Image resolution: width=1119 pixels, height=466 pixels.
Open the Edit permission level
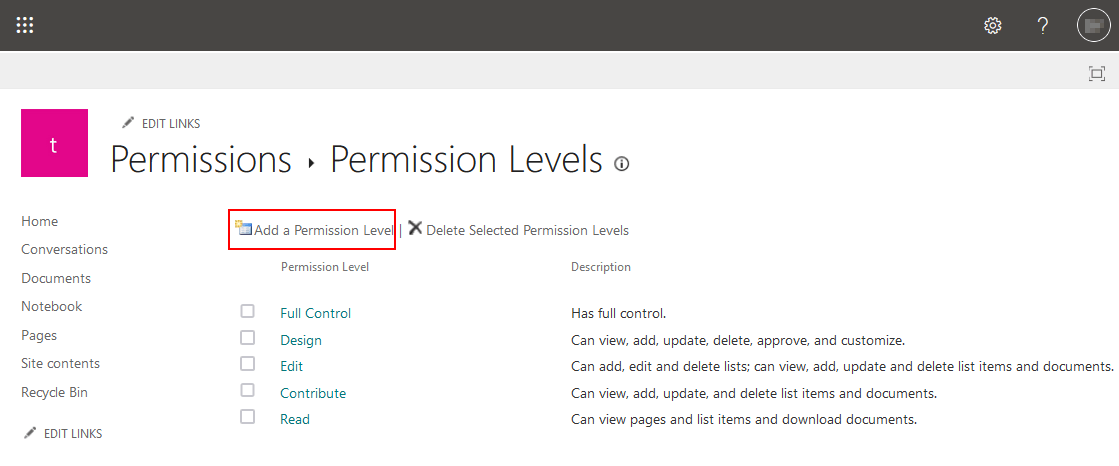(x=291, y=366)
